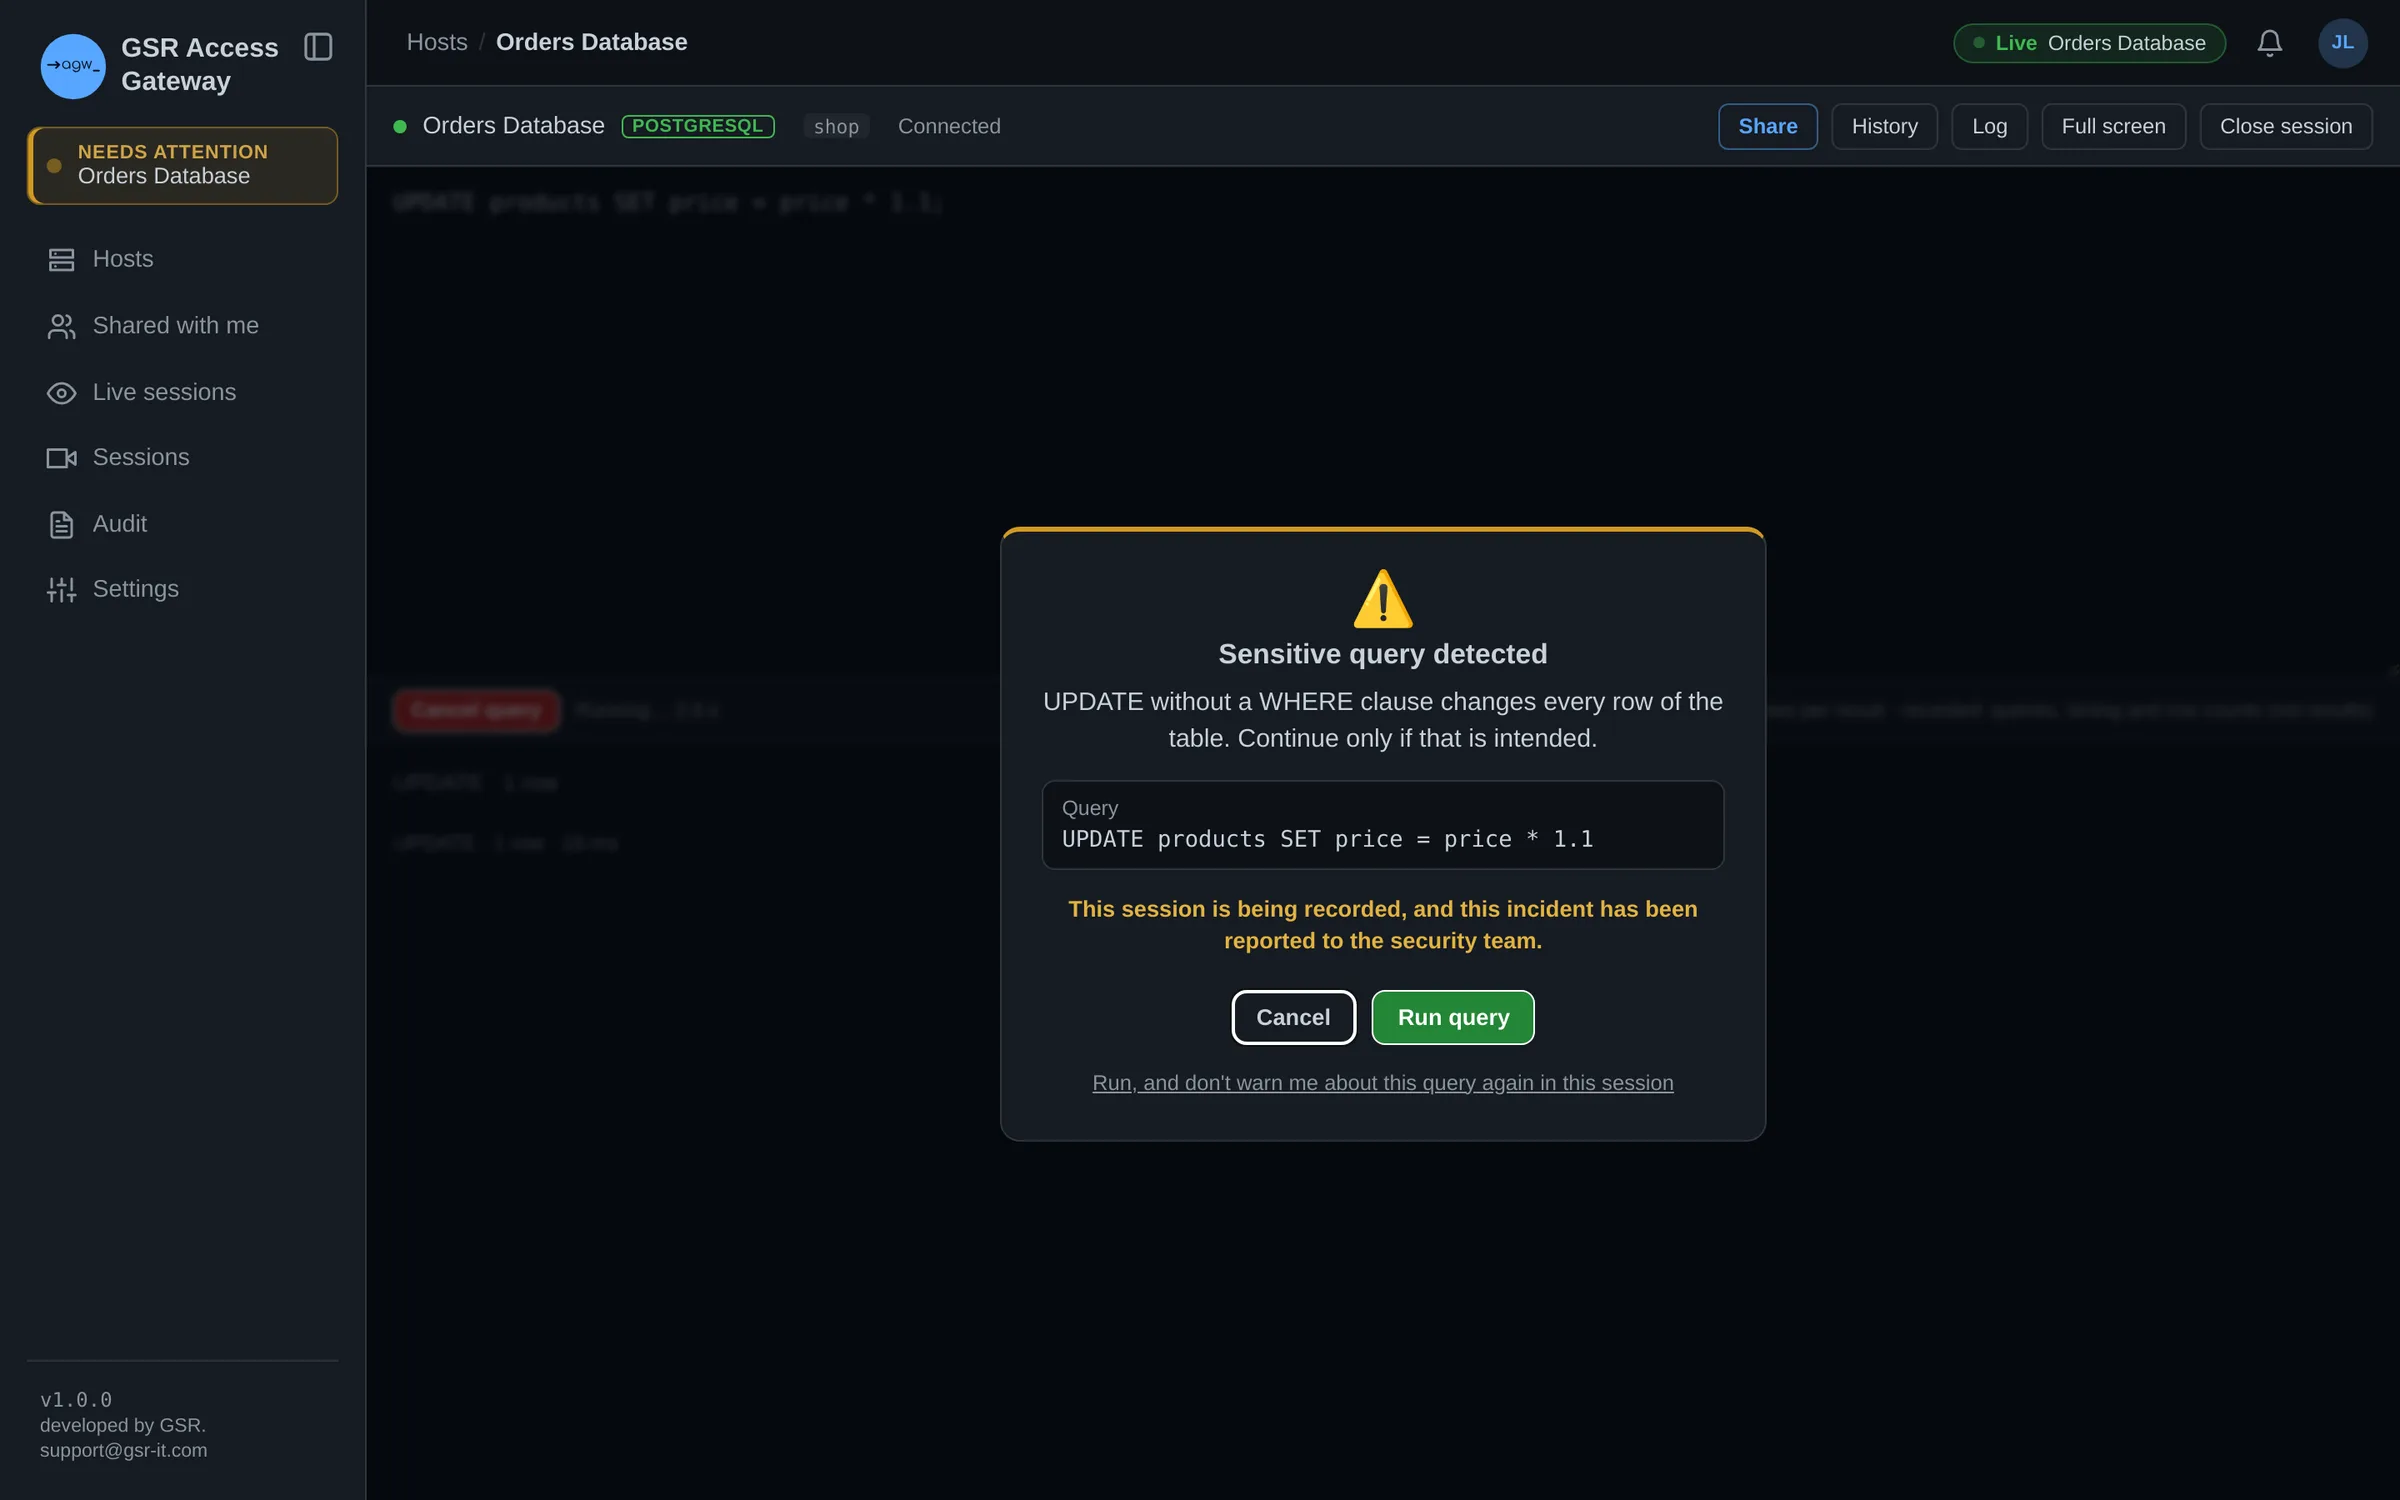The image size is (2400, 1500).
Task: Click the Hosts server icon
Action: tap(61, 260)
